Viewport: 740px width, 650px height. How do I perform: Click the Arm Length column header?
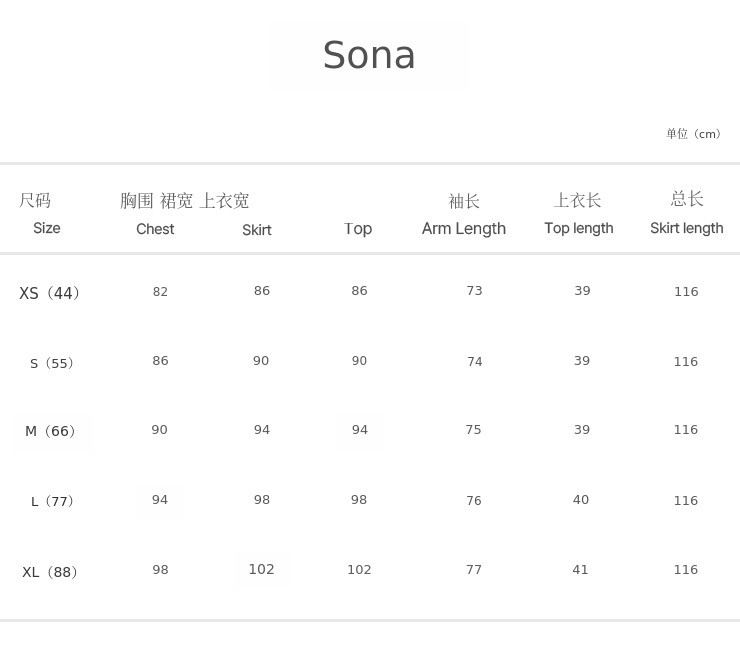point(463,228)
